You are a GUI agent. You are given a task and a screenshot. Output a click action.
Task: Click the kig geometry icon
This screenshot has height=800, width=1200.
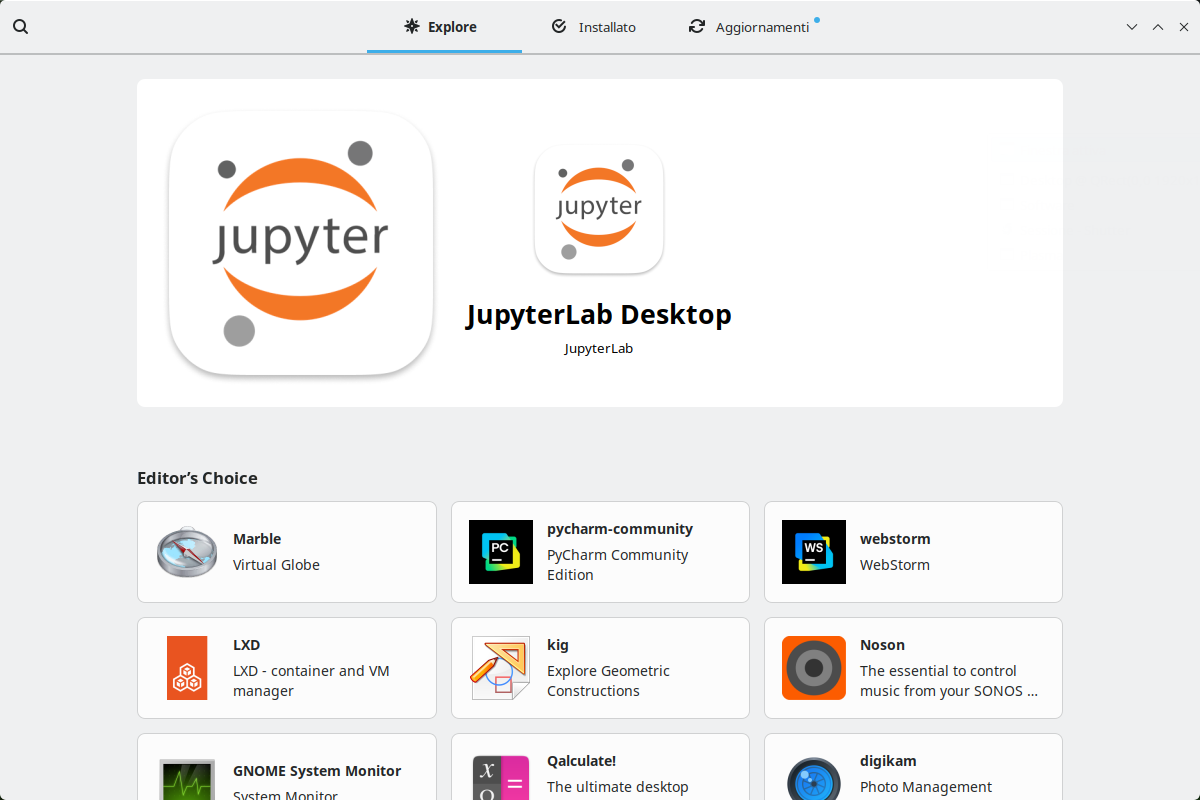tap(501, 668)
